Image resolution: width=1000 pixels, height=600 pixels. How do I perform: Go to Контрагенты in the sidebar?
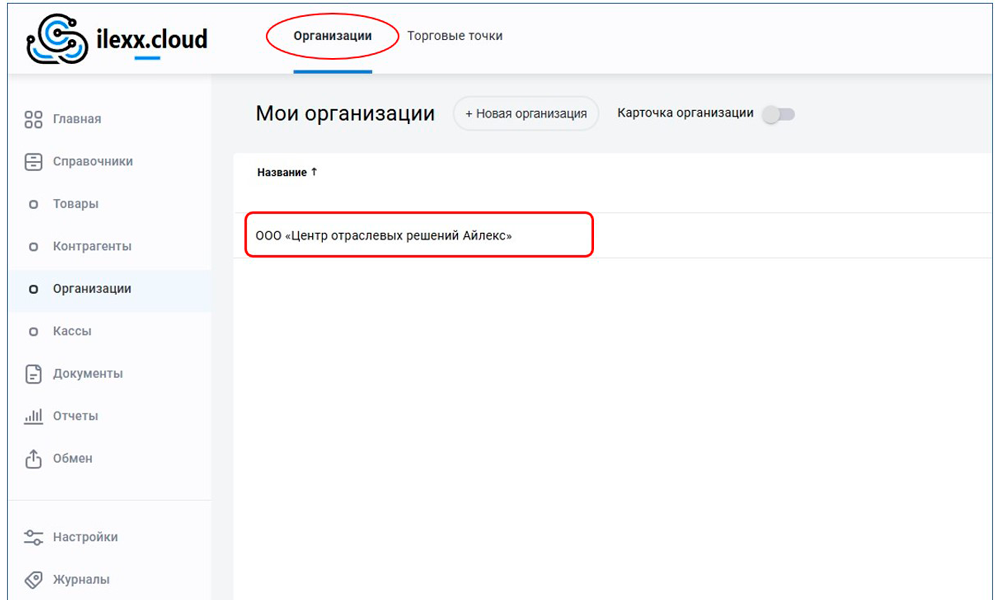tap(92, 246)
